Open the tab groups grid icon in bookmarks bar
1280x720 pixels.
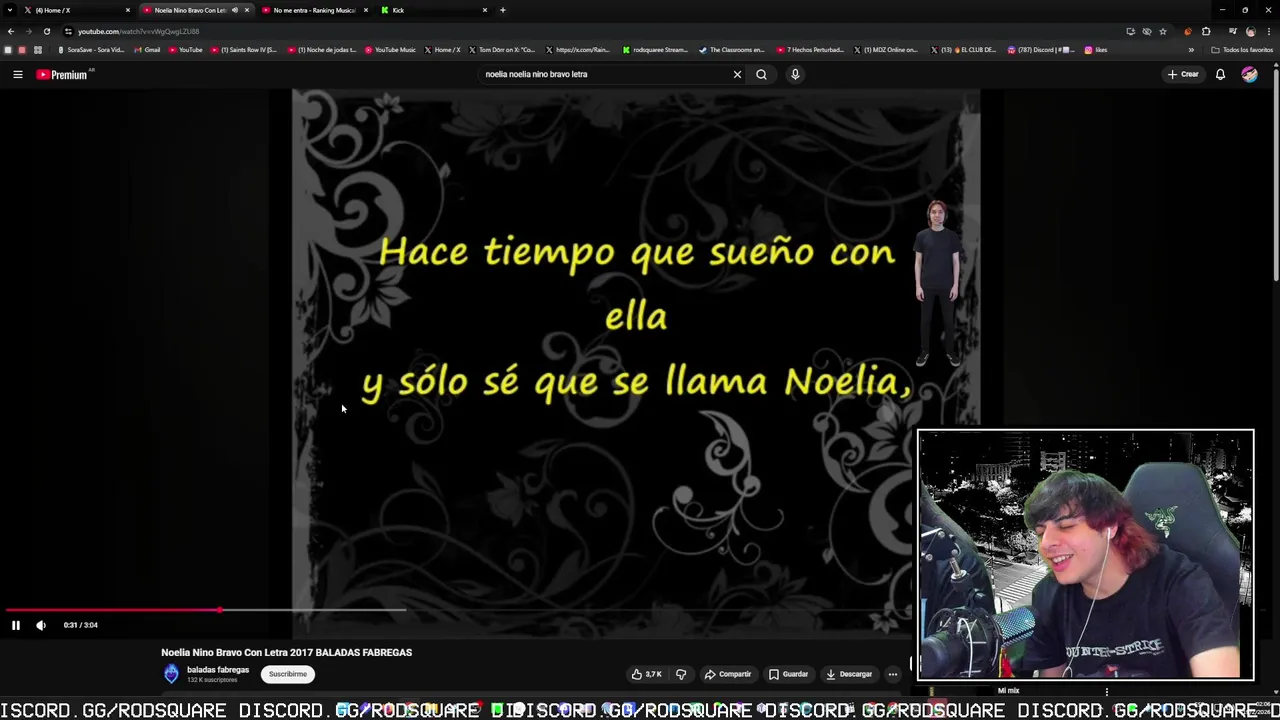pyautogui.click(x=38, y=50)
